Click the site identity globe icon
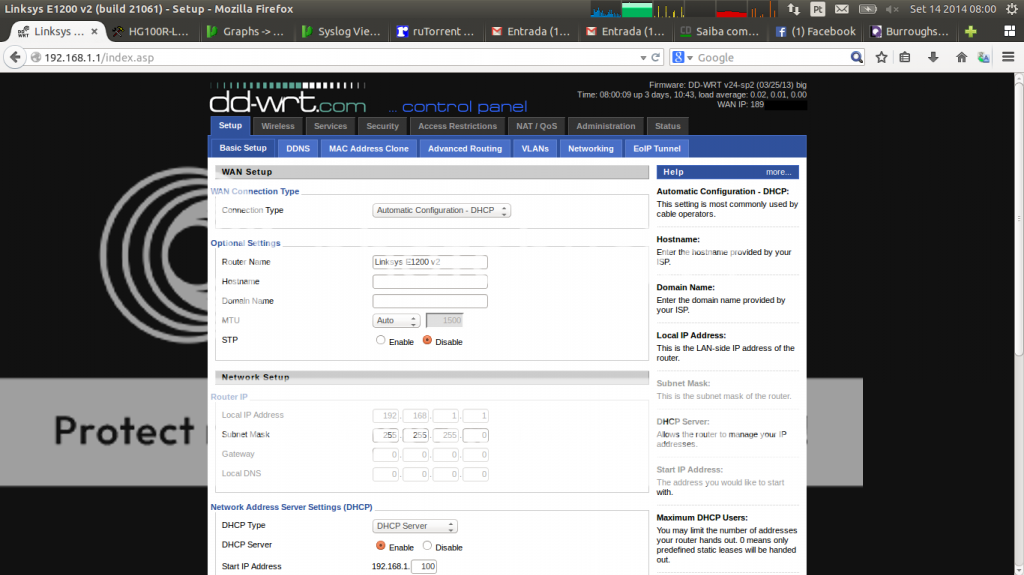The height and width of the screenshot is (575, 1024). 36,58
